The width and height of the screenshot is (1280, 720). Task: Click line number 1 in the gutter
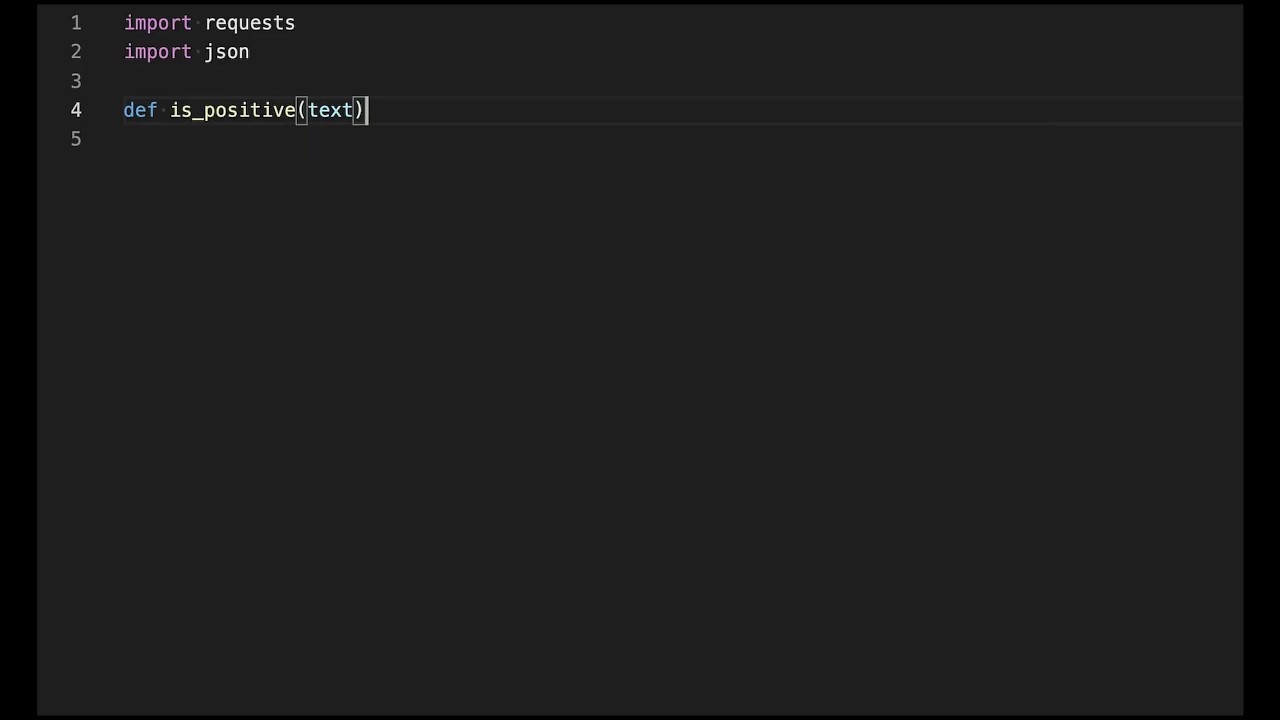point(76,23)
